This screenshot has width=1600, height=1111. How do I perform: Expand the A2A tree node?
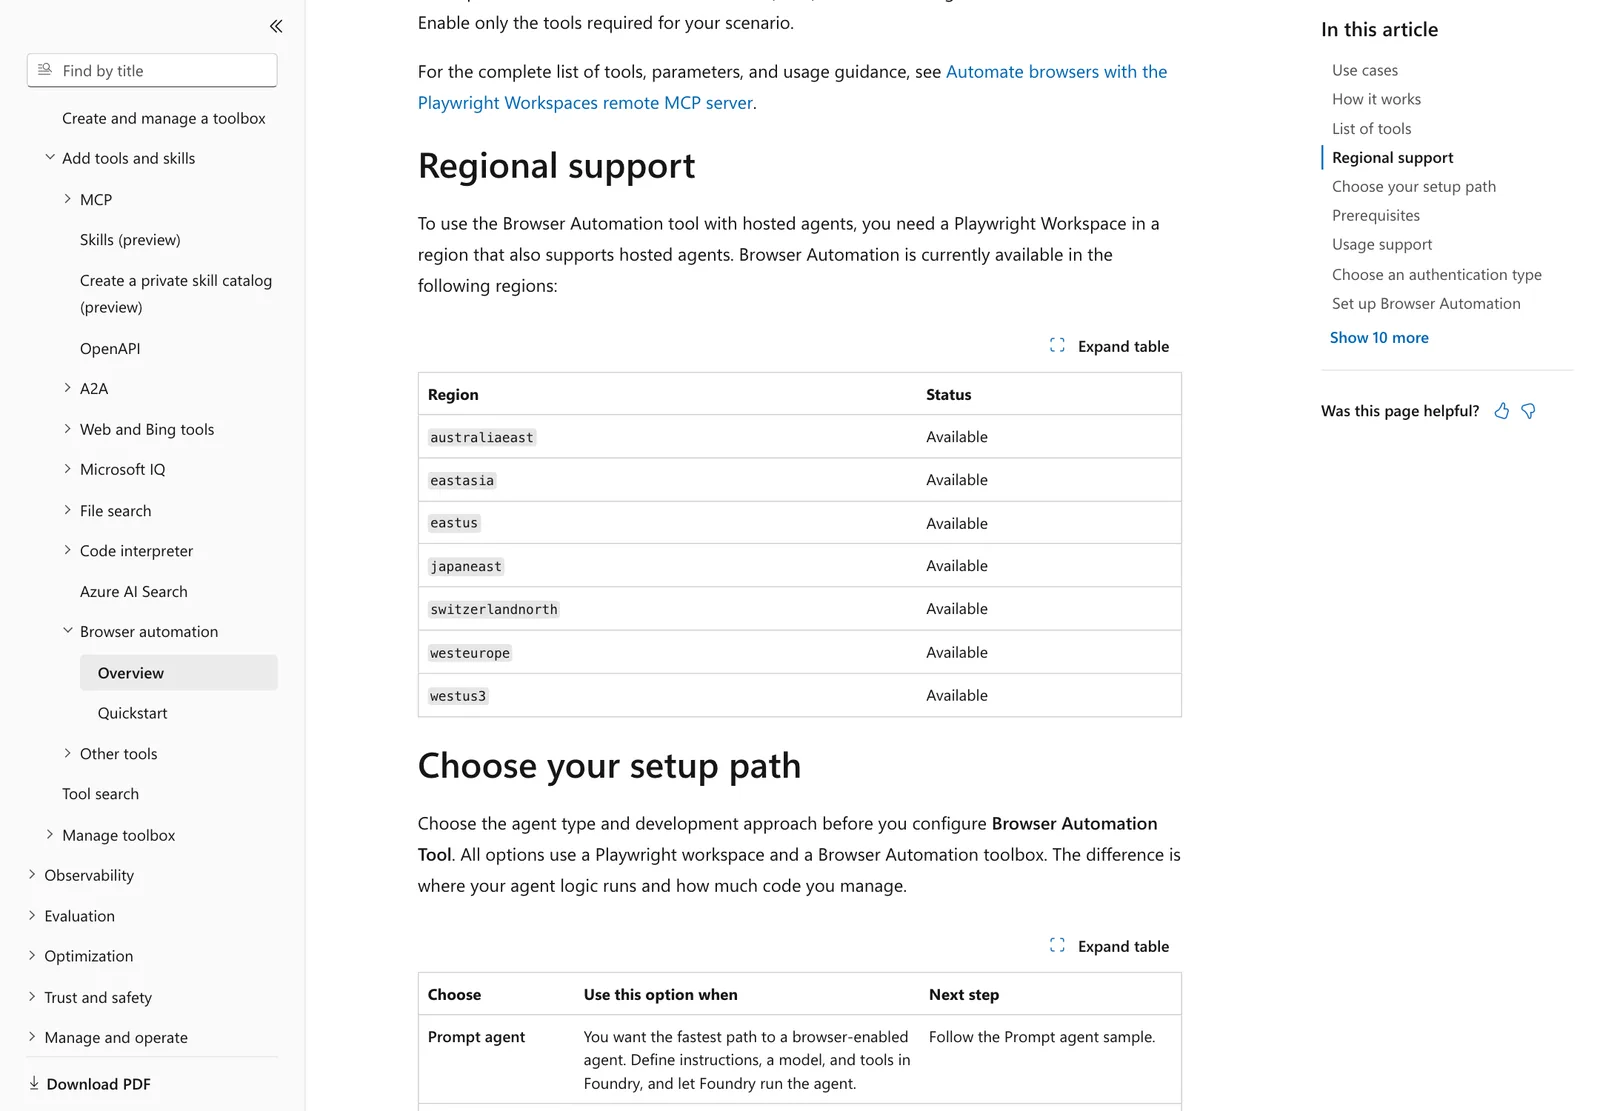click(x=68, y=388)
